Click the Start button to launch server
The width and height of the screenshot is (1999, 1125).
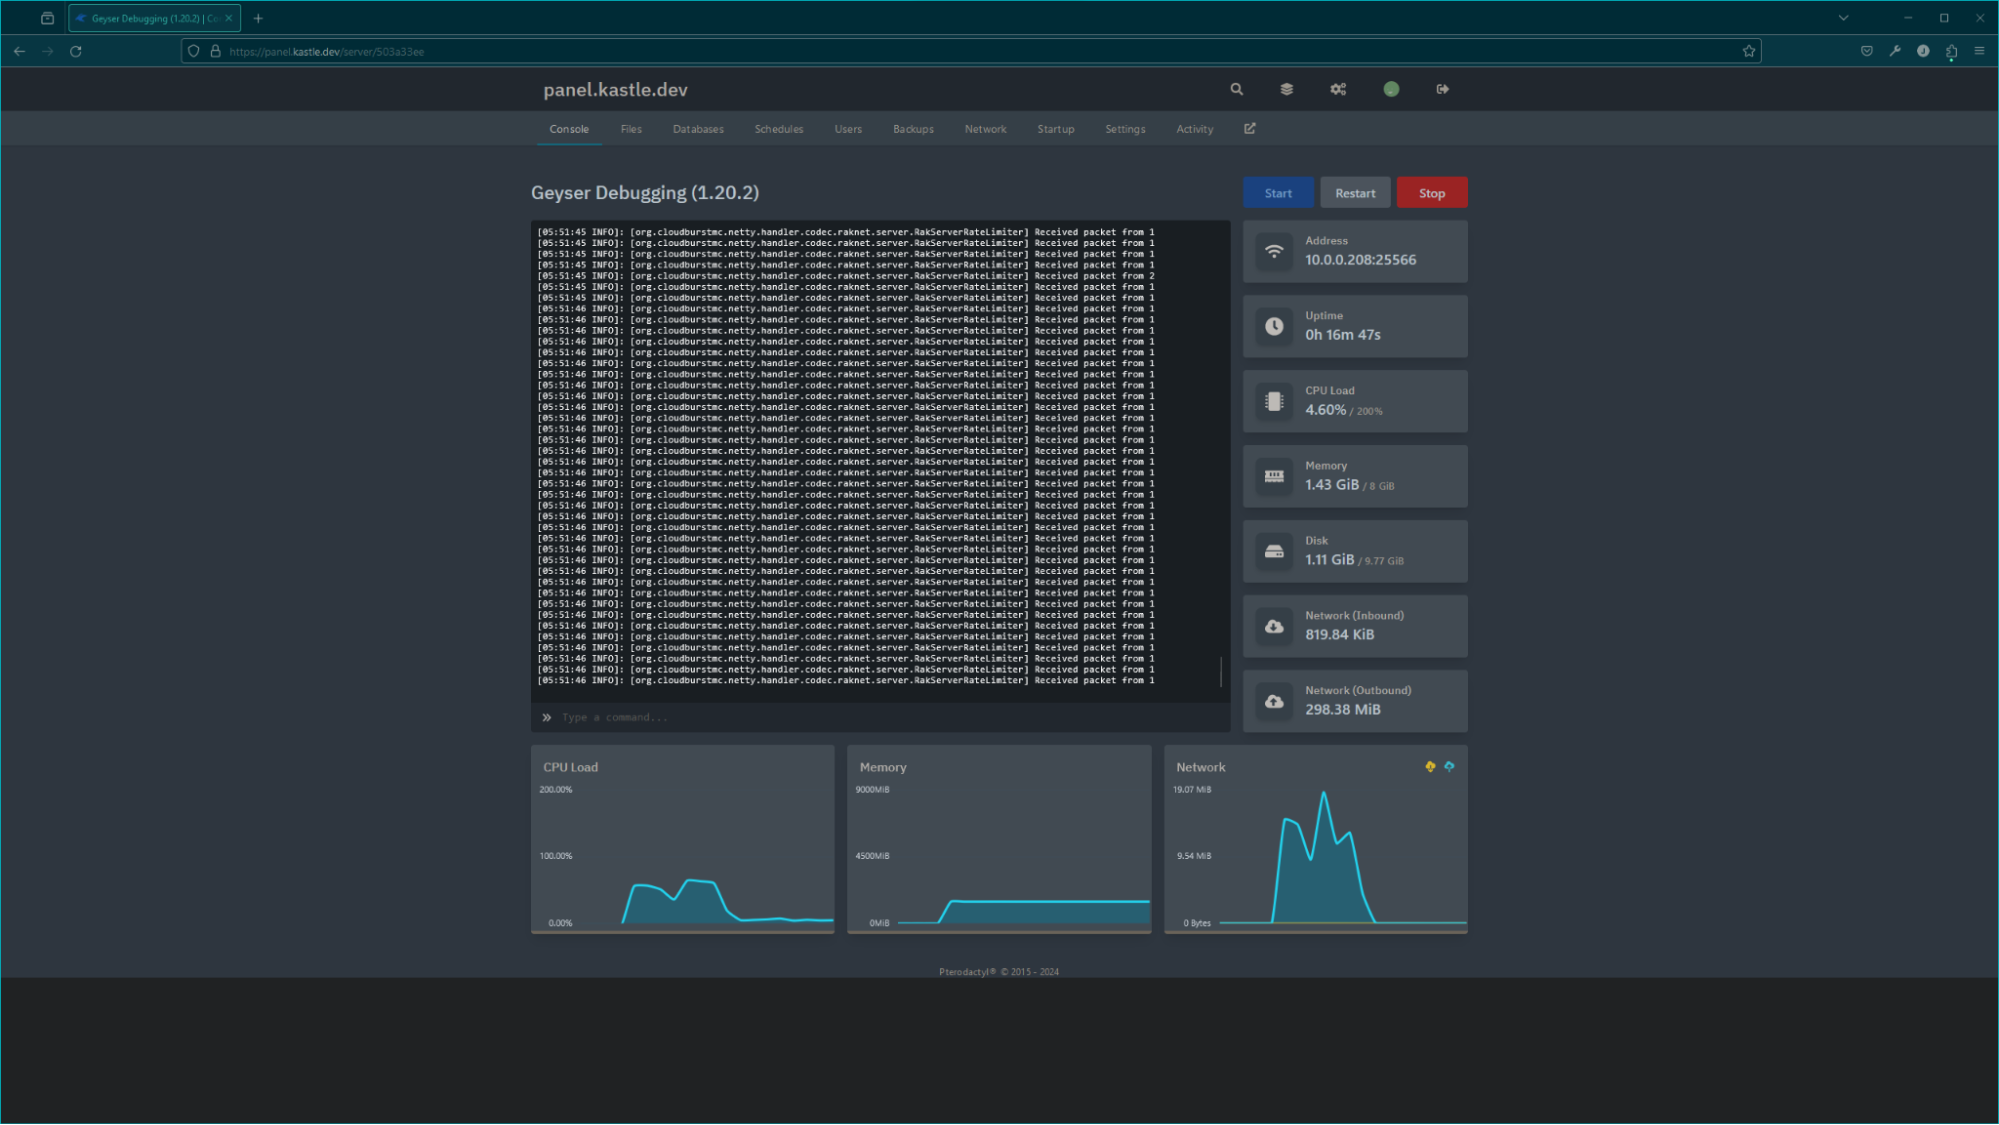click(1278, 192)
